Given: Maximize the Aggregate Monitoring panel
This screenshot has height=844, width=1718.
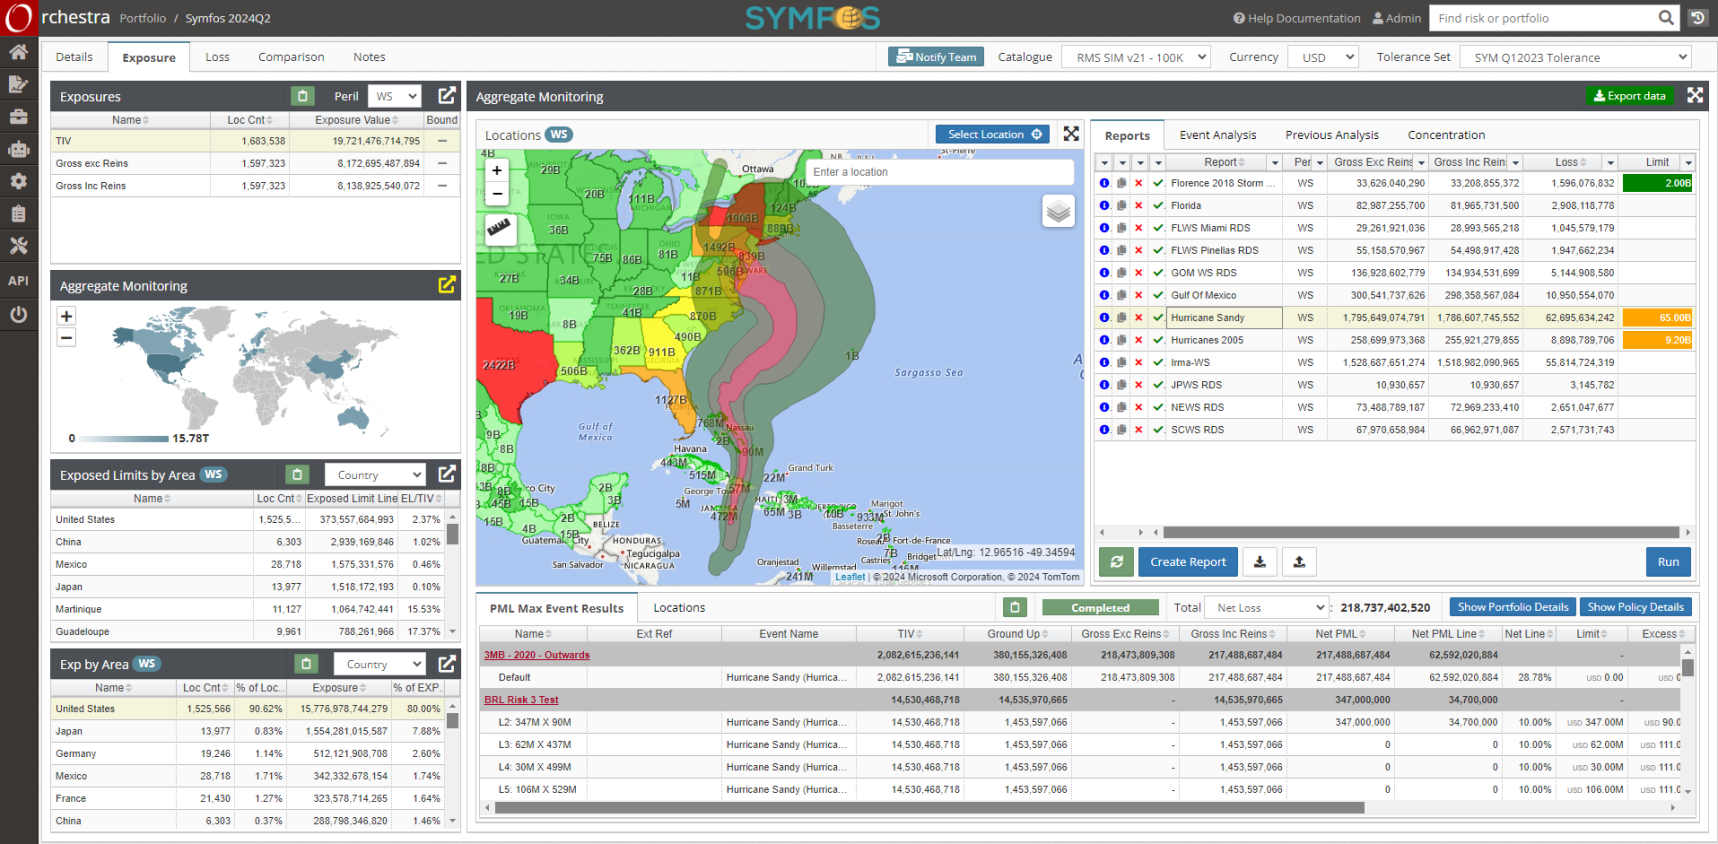Looking at the screenshot, I should pos(1695,95).
